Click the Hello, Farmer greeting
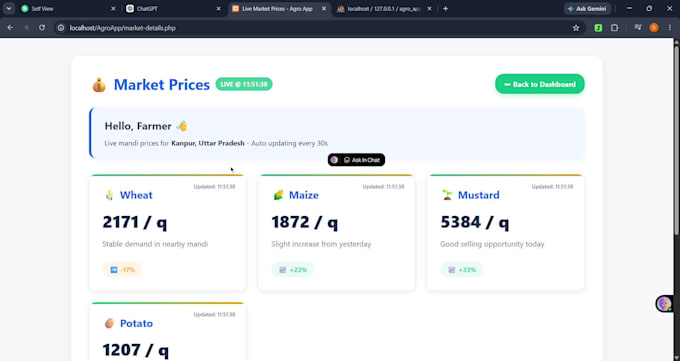680x361 pixels. pyautogui.click(x=138, y=126)
